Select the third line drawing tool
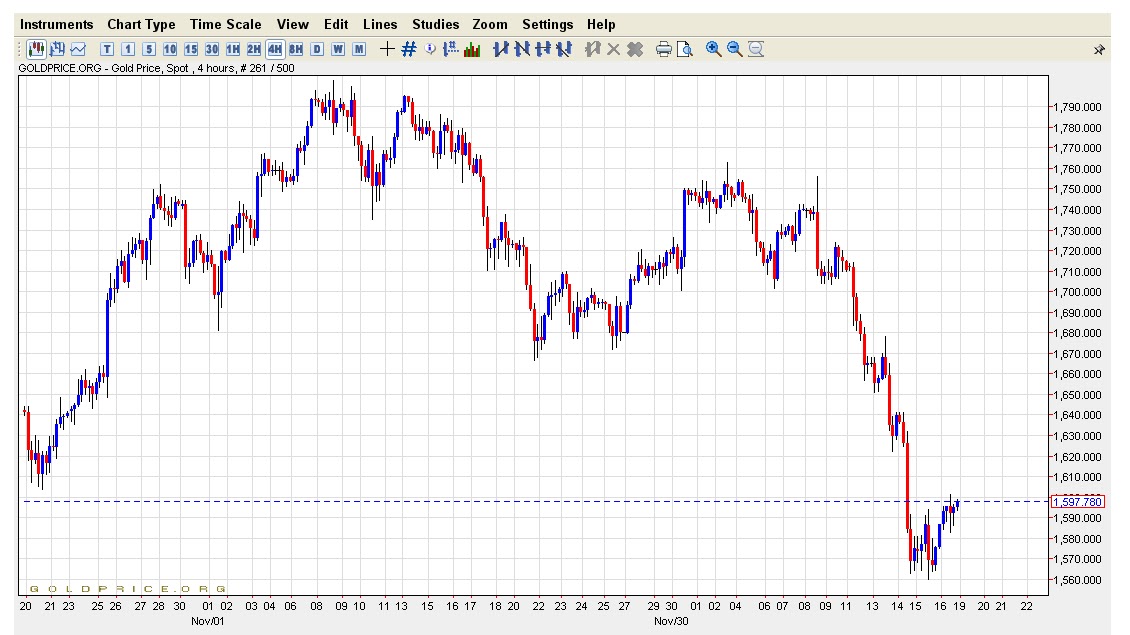1130x635 pixels. tap(543, 49)
